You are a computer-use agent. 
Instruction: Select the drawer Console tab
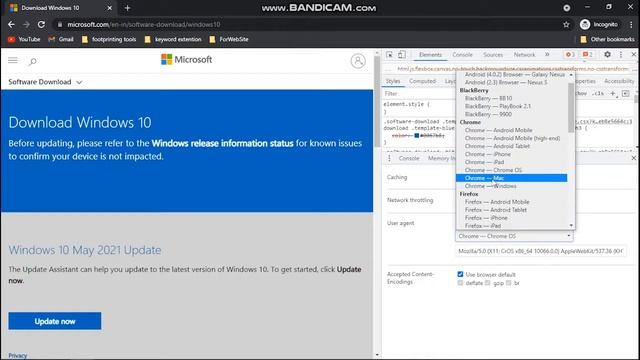tap(409, 158)
